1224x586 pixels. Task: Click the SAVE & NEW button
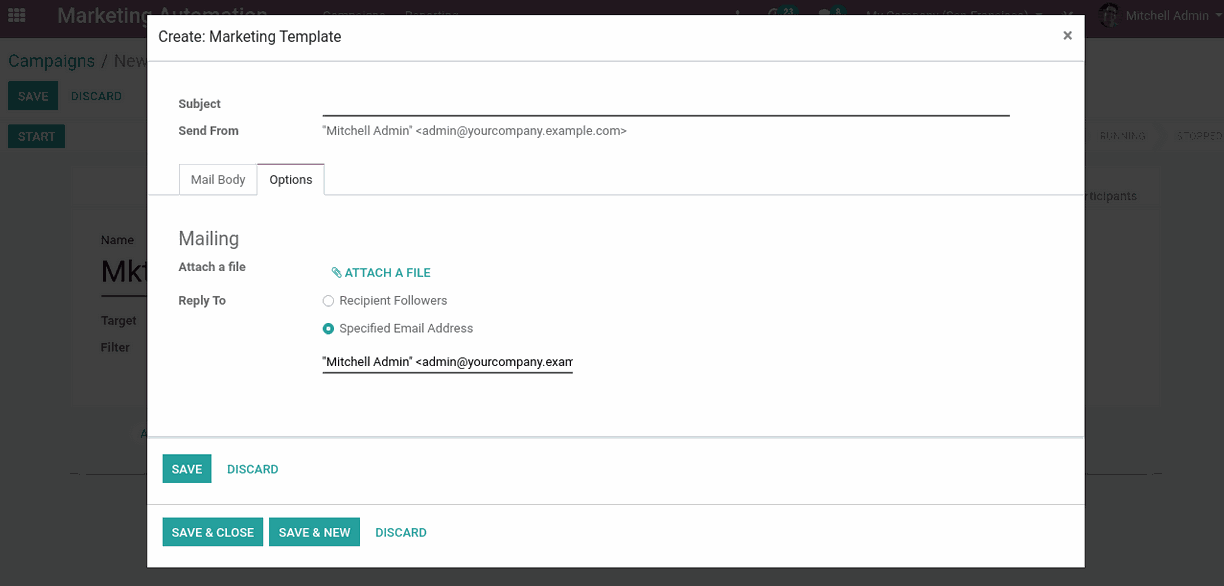click(314, 532)
